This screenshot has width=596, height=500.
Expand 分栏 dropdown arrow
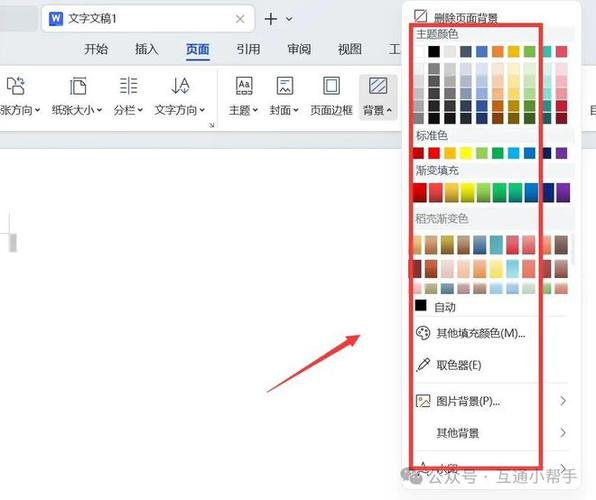pos(140,110)
